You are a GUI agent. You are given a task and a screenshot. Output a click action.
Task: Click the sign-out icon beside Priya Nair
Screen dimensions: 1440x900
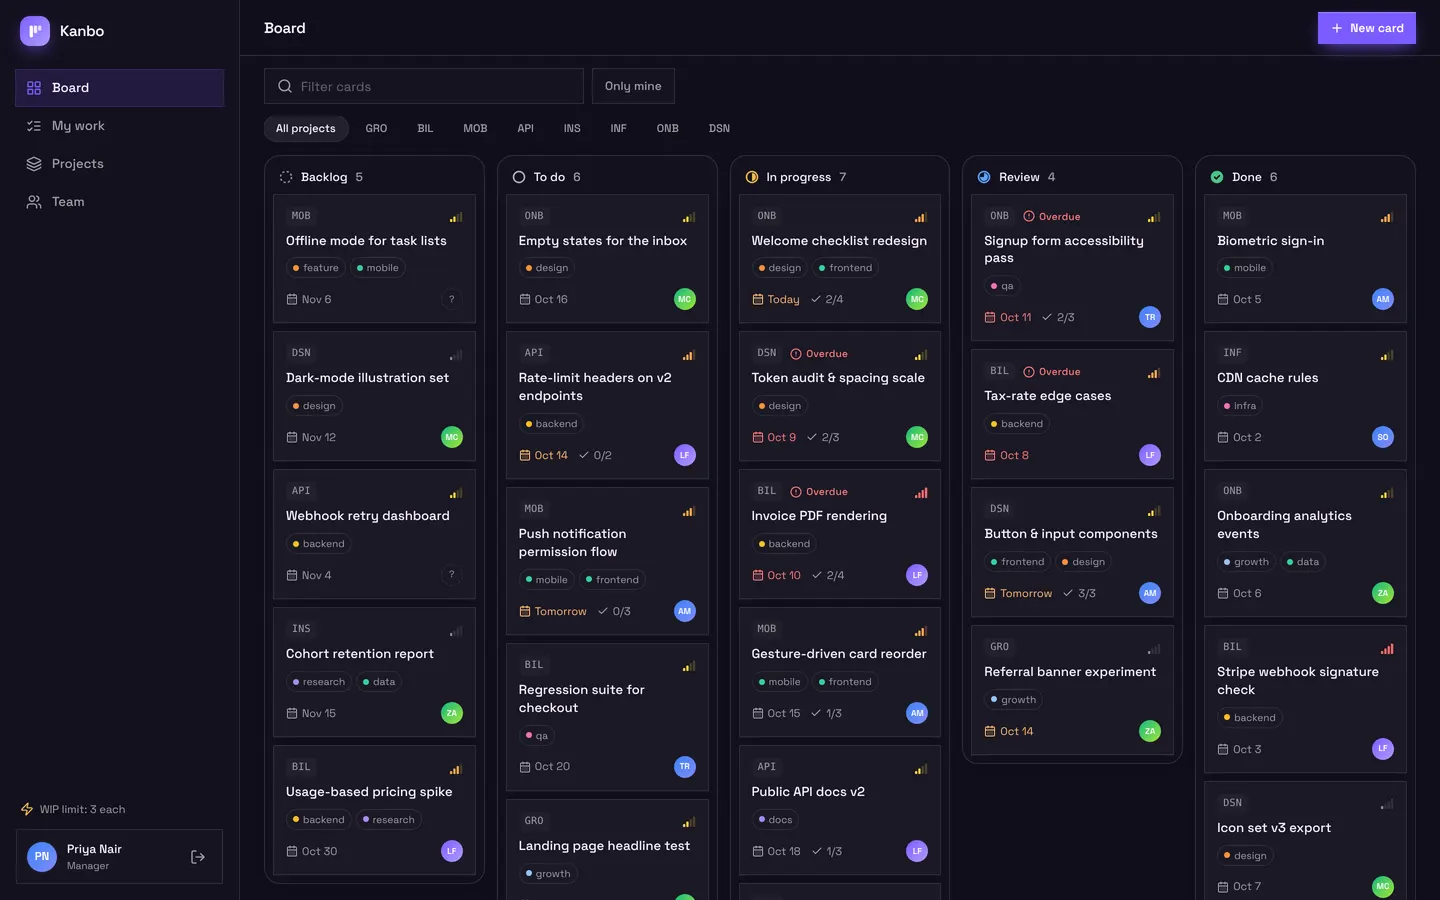[198, 857]
